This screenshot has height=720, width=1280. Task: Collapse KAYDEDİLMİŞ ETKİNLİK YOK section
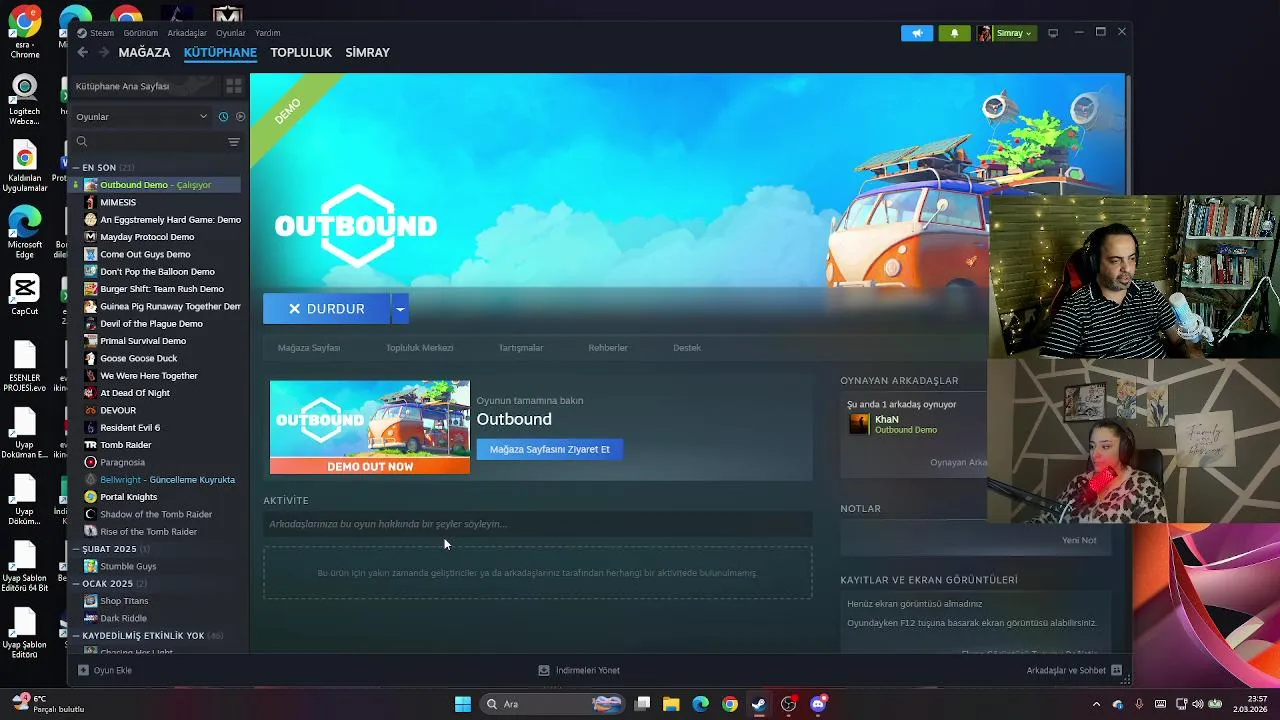click(x=76, y=635)
